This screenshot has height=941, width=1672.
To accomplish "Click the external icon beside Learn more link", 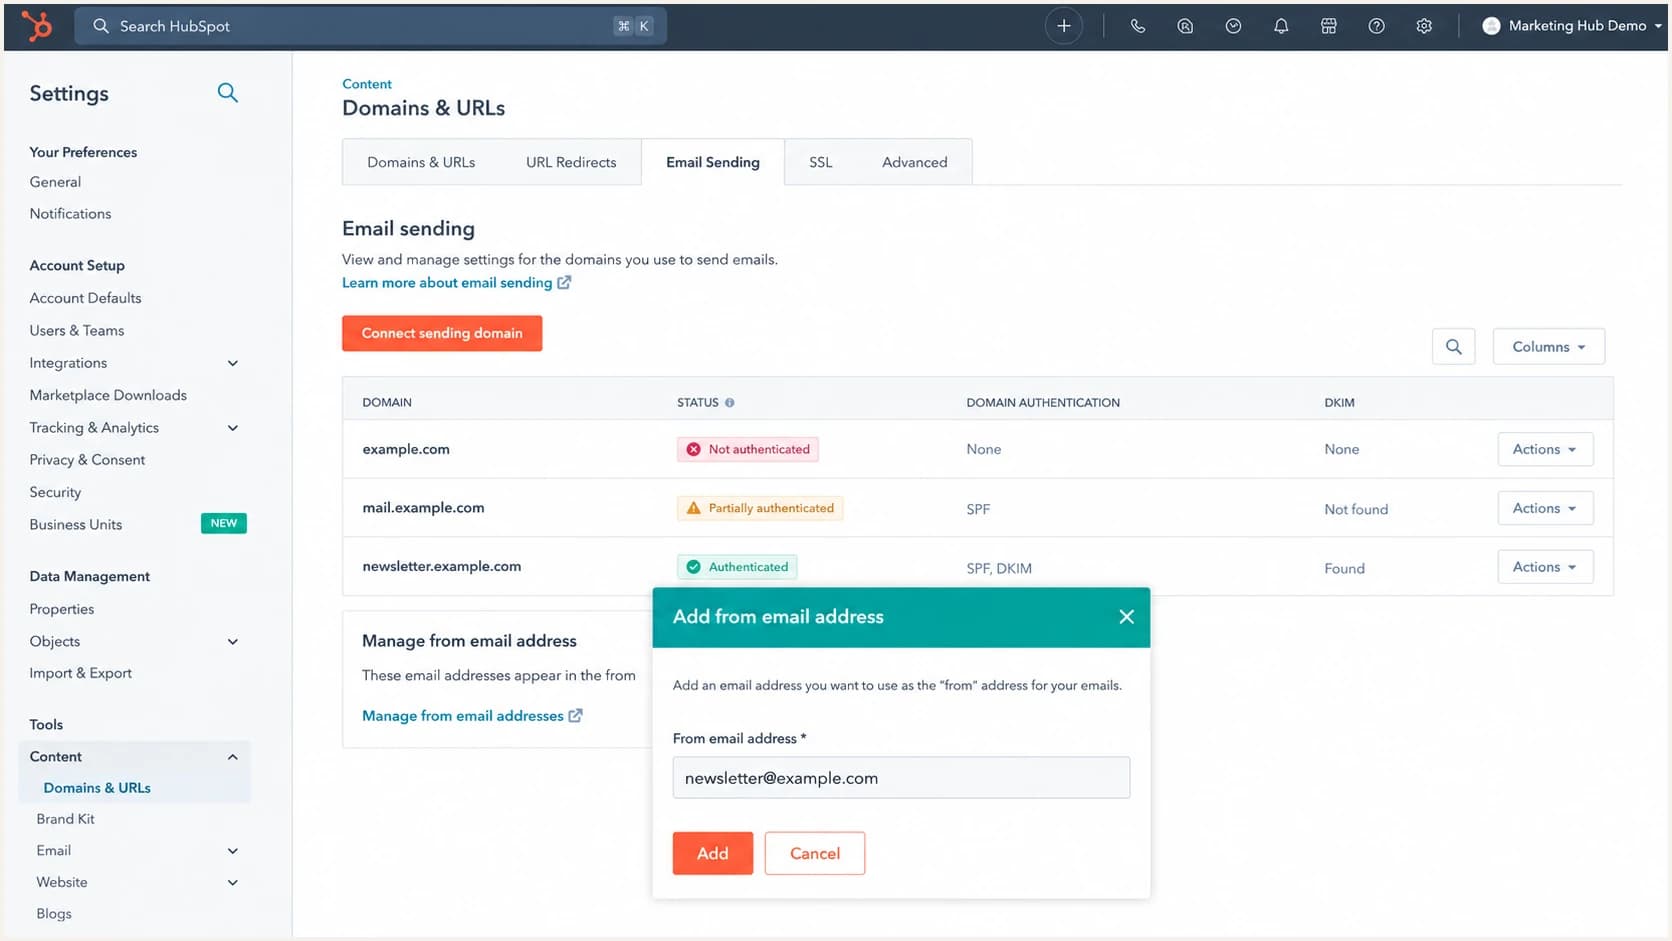I will point(564,283).
